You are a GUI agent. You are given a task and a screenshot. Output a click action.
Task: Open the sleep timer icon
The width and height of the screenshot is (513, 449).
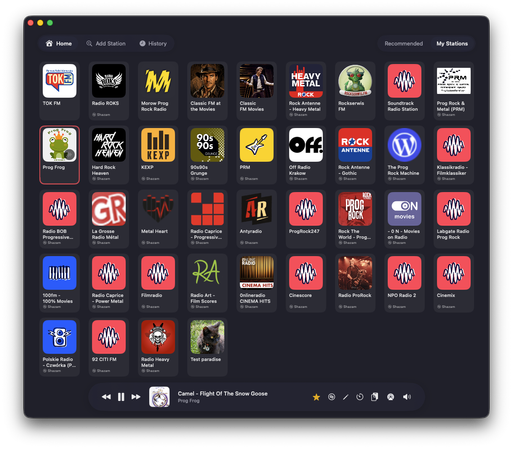[x=360, y=397]
